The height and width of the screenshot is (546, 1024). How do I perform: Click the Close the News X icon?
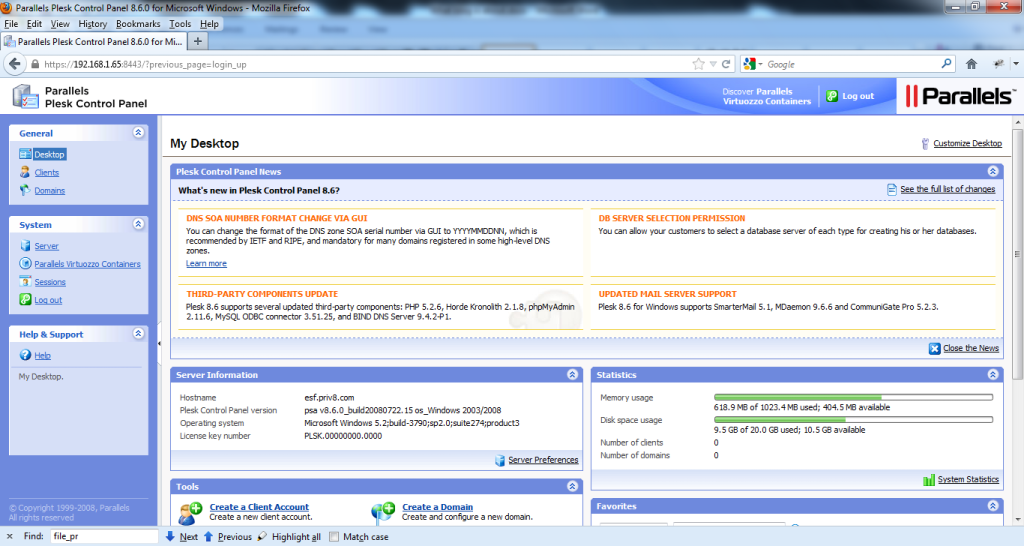[935, 348]
